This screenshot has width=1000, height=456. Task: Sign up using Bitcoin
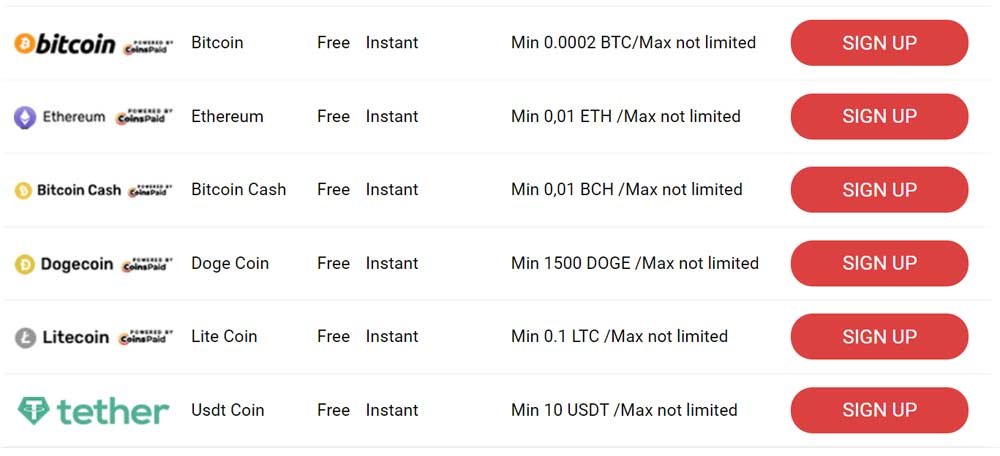pyautogui.click(x=879, y=43)
